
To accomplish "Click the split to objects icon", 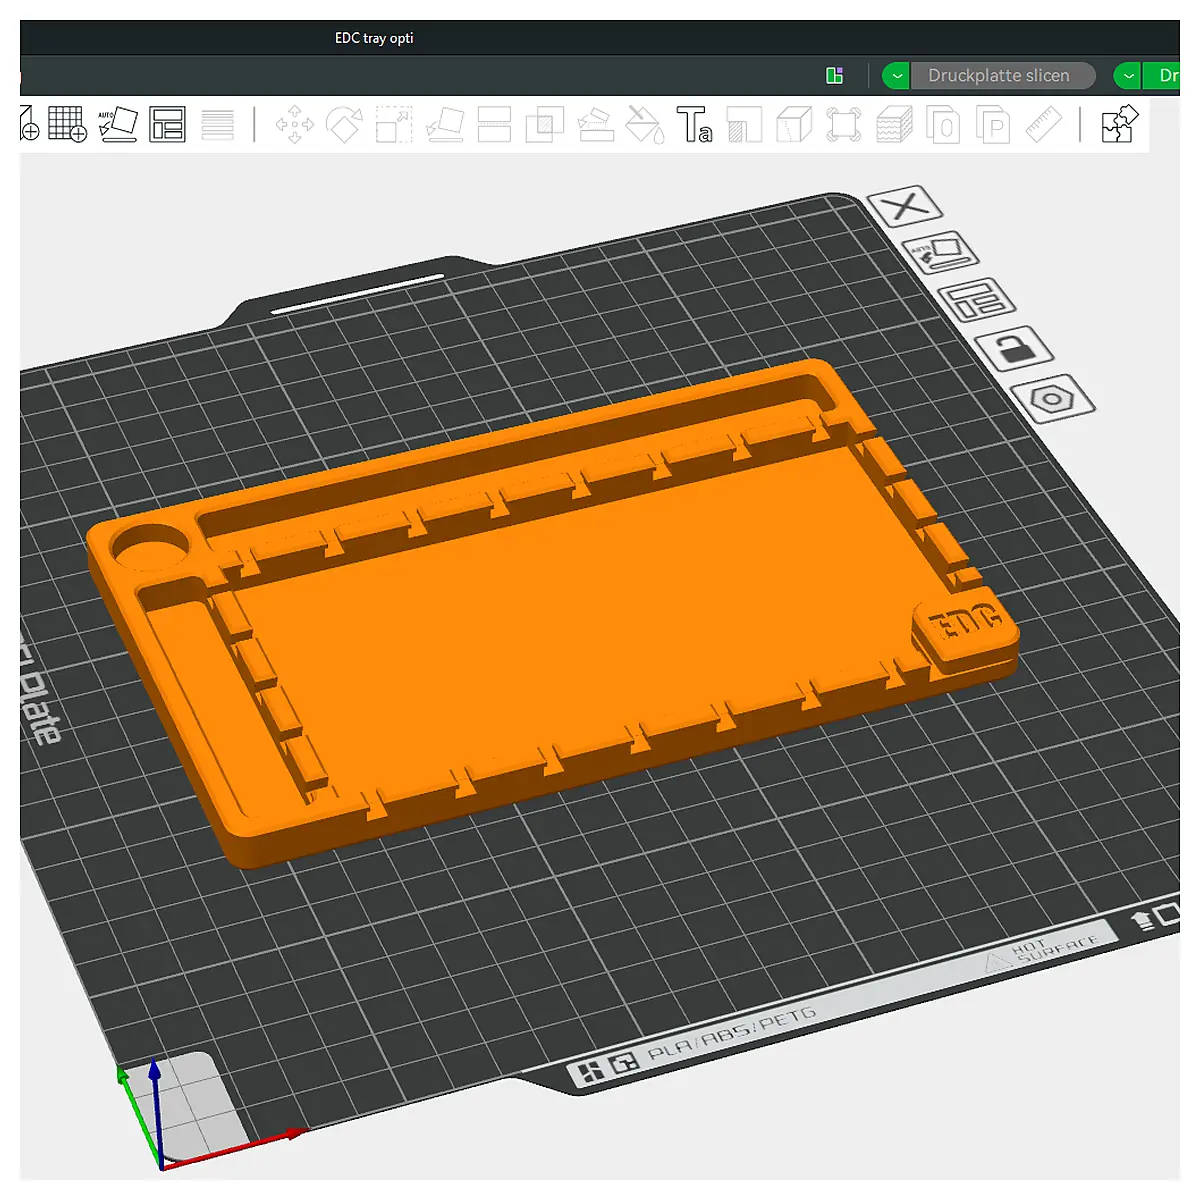I will (943, 125).
